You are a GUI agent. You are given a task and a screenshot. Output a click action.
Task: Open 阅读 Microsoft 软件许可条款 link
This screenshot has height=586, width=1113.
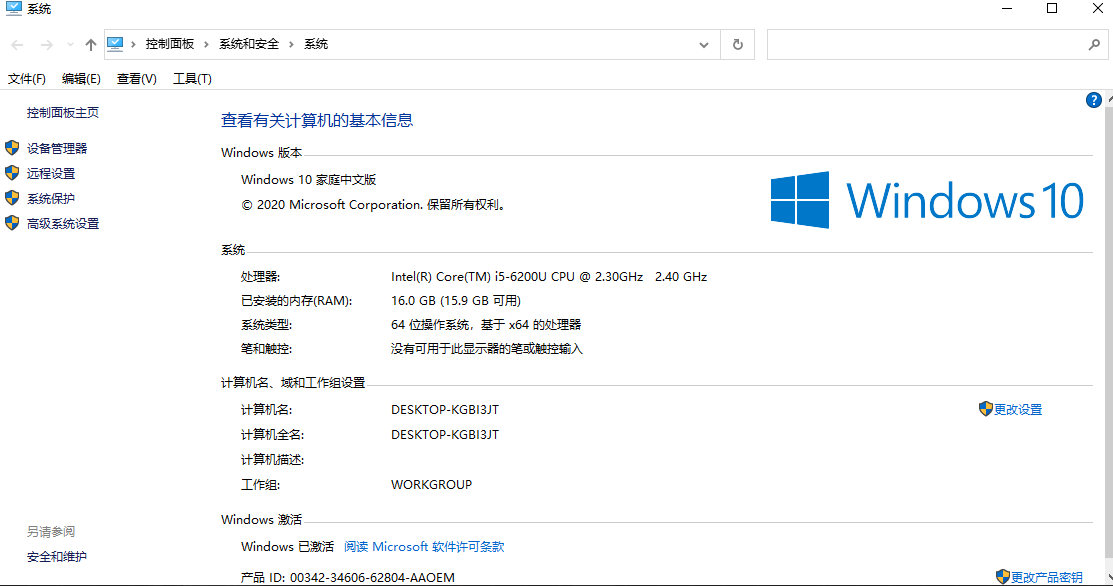click(424, 546)
